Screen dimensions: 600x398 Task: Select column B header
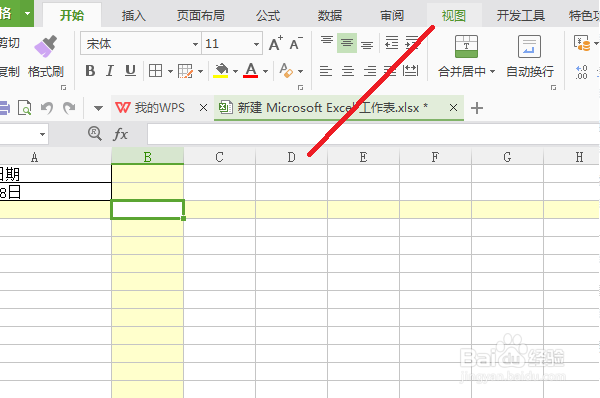[148, 157]
